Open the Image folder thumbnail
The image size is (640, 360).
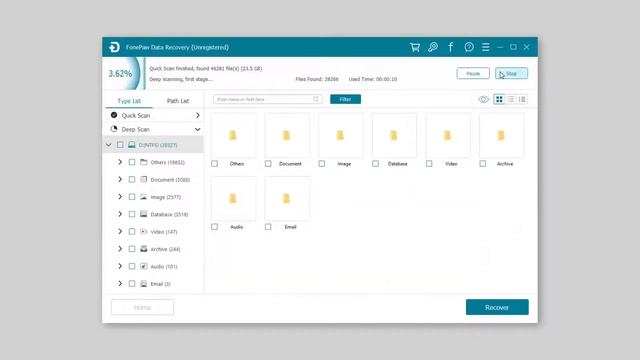tap(340, 136)
